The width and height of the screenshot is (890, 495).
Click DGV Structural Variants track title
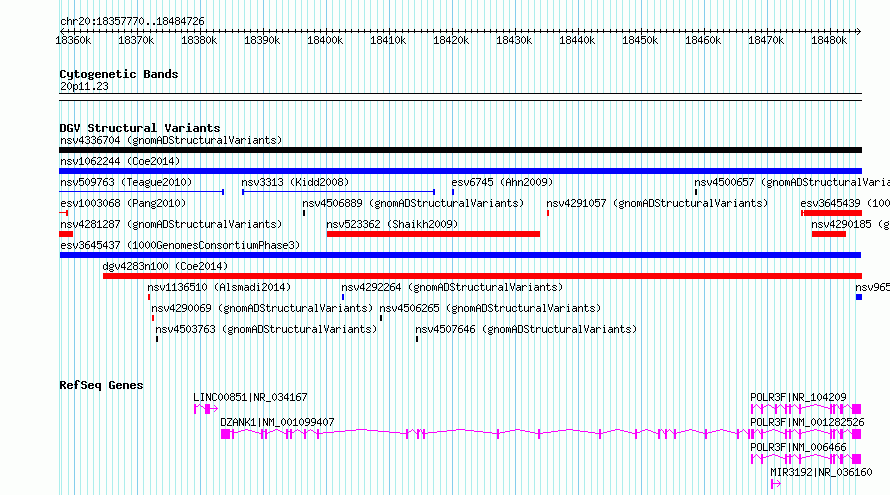coord(140,128)
